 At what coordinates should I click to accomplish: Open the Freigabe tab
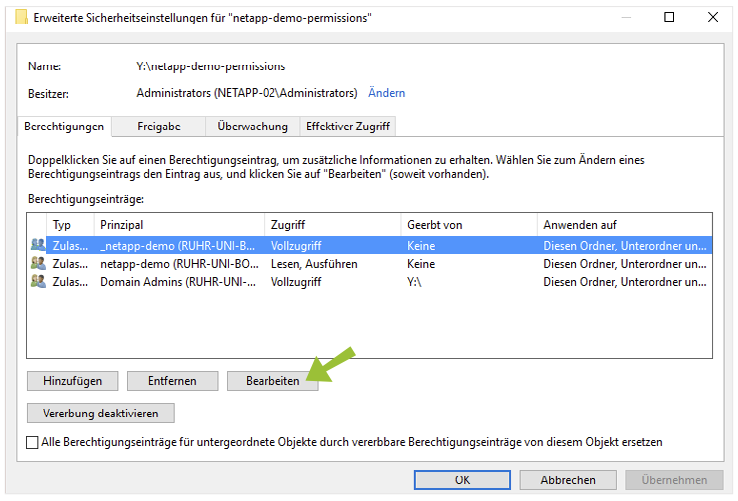pyautogui.click(x=159, y=126)
